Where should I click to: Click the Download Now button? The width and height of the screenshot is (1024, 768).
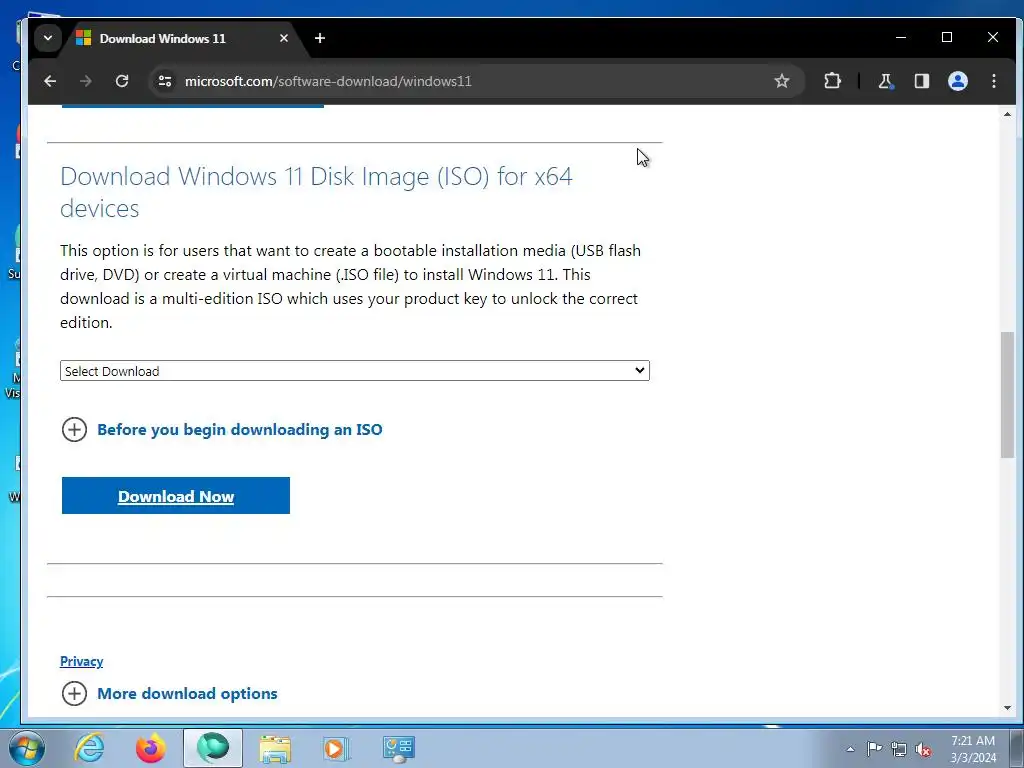point(176,496)
